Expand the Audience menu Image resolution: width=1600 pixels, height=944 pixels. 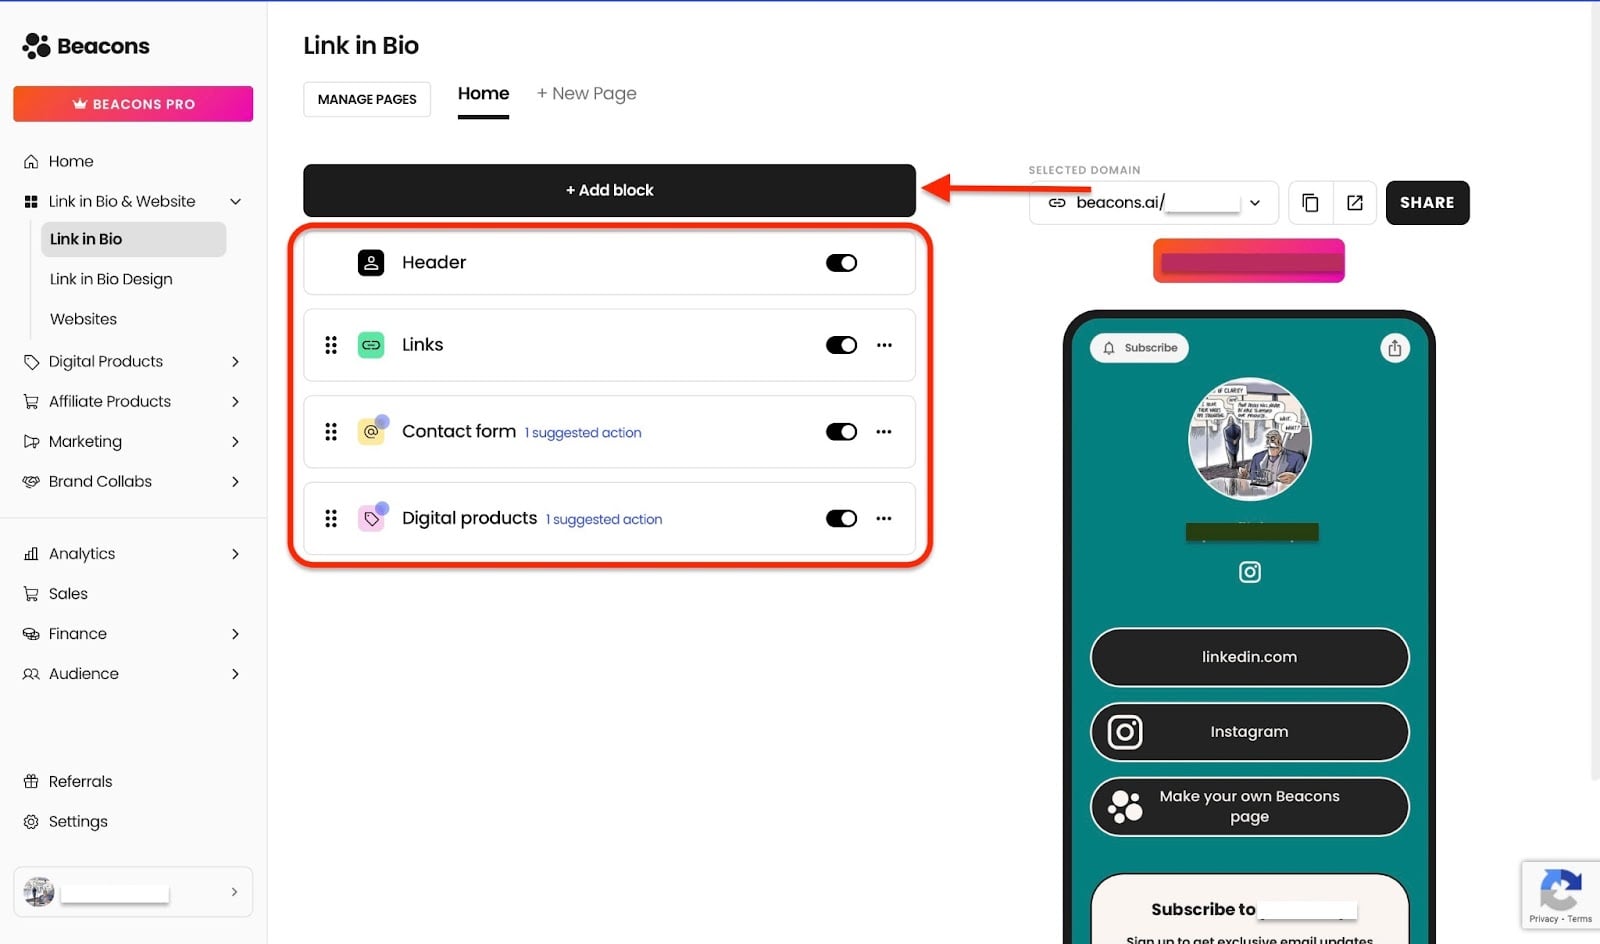[236, 674]
